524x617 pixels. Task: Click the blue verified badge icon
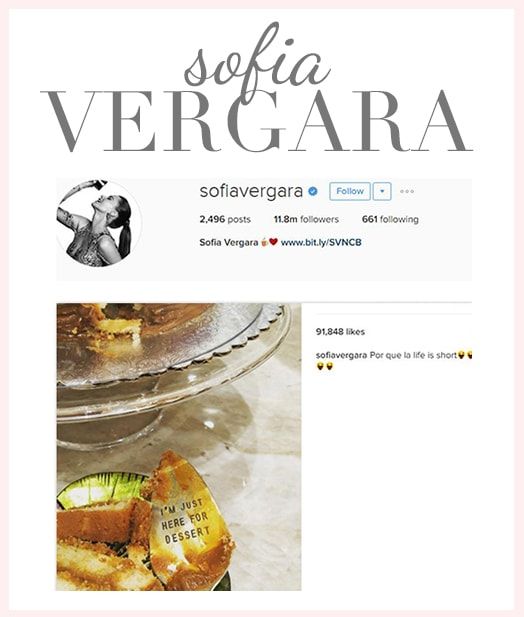(313, 192)
